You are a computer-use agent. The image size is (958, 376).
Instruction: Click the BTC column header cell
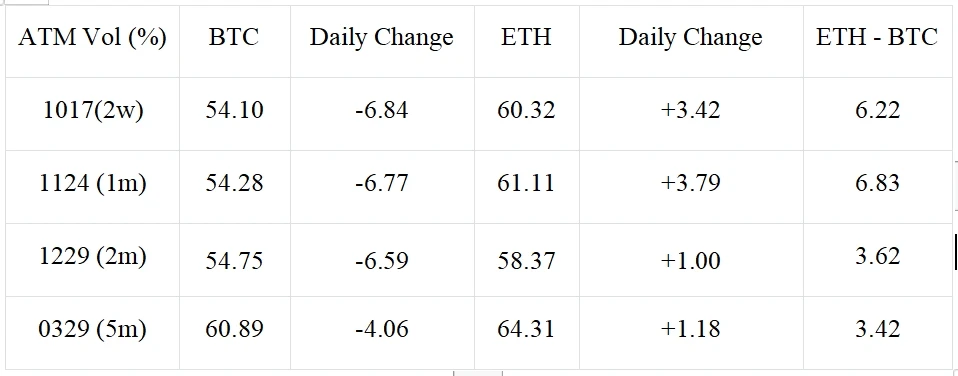click(x=235, y=41)
